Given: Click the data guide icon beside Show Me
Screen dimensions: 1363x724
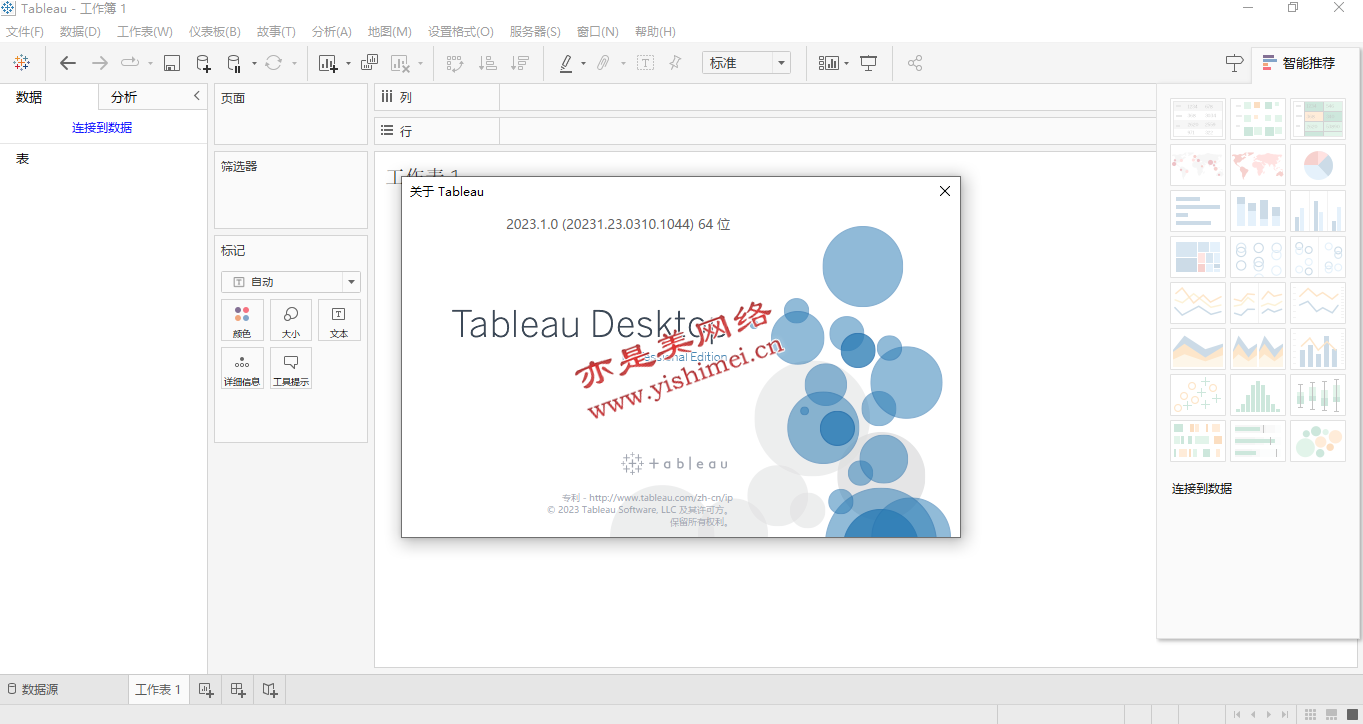Looking at the screenshot, I should pos(1235,63).
